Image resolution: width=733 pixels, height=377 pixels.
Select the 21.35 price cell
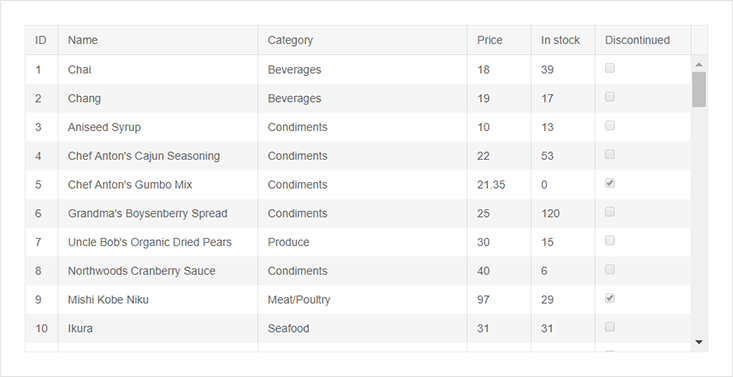tap(499, 185)
